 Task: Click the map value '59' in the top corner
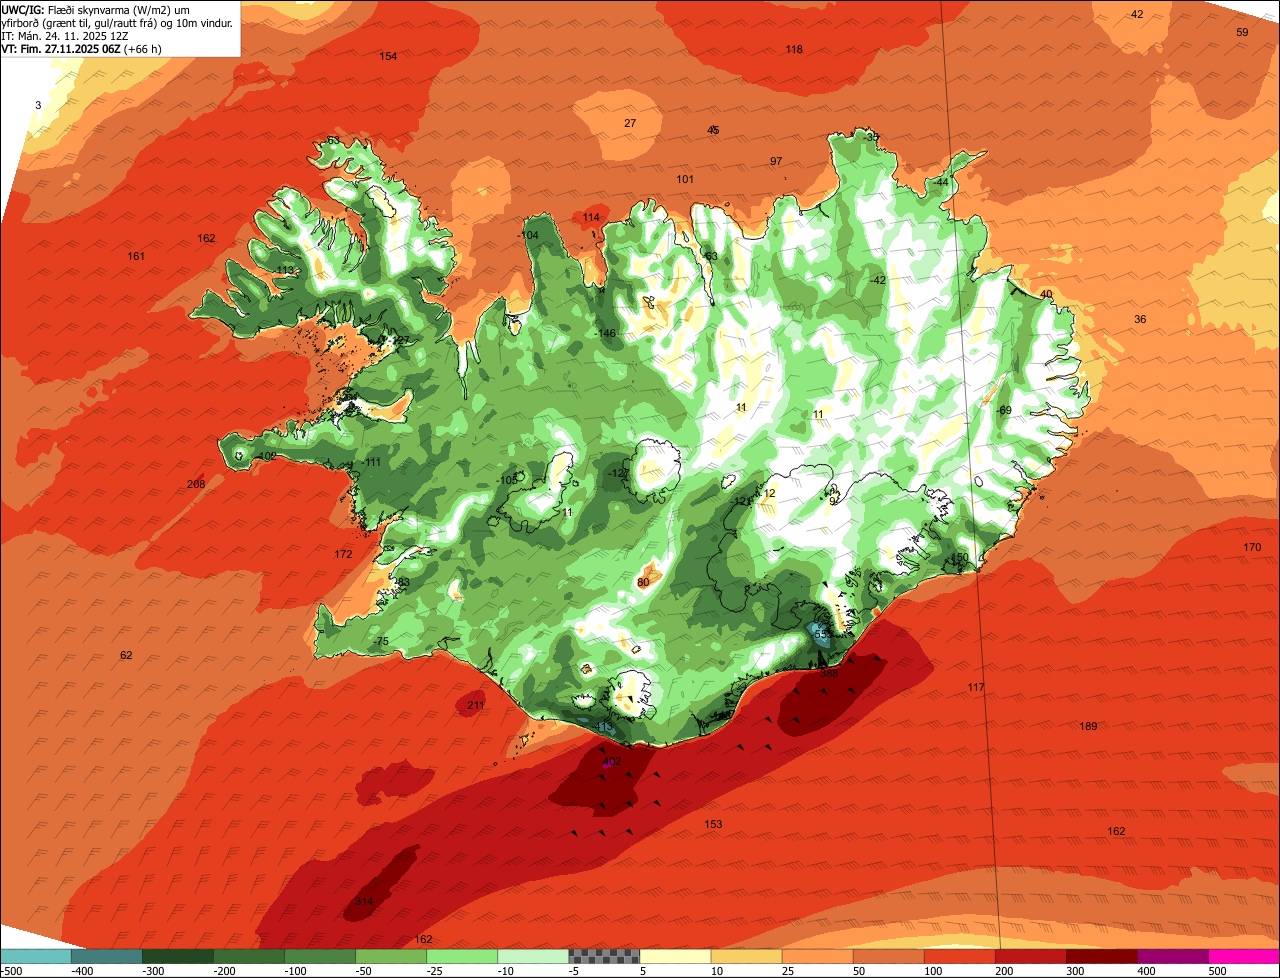(x=1242, y=32)
